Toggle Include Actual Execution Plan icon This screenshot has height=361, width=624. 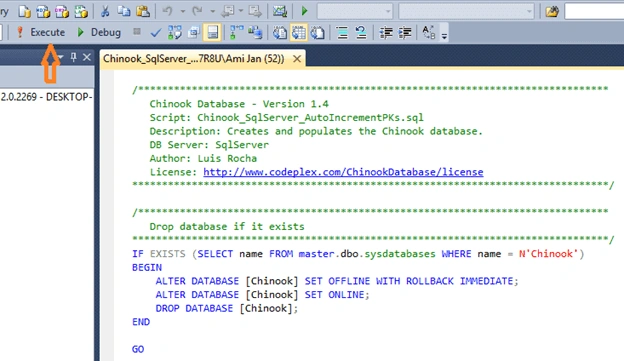click(236, 33)
